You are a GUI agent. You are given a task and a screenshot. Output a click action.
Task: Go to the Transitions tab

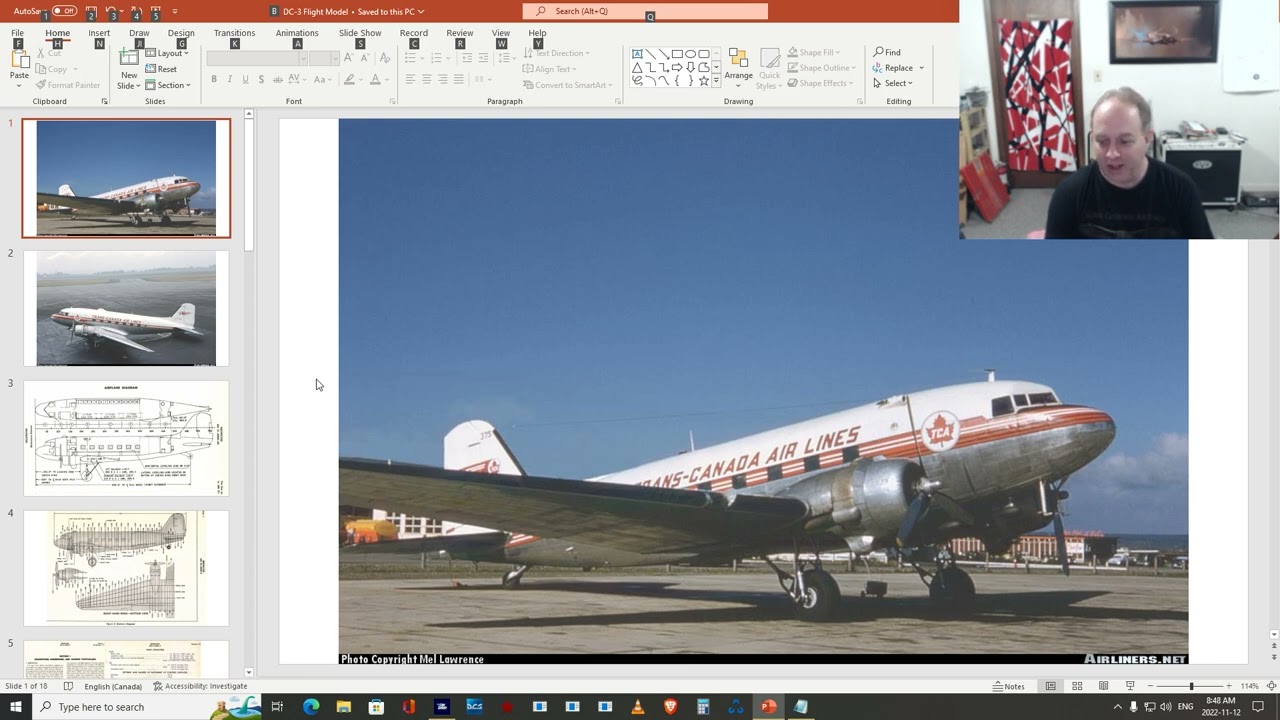[x=234, y=33]
